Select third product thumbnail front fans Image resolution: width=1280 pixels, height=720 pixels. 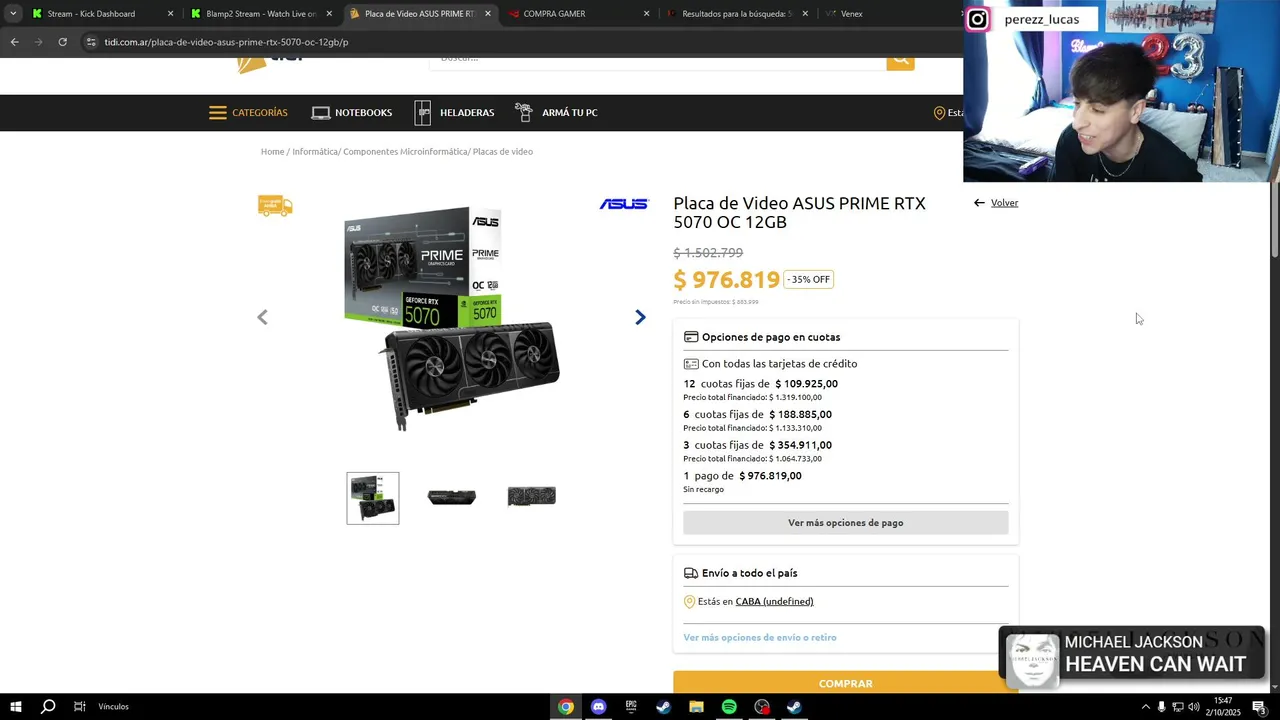[531, 496]
